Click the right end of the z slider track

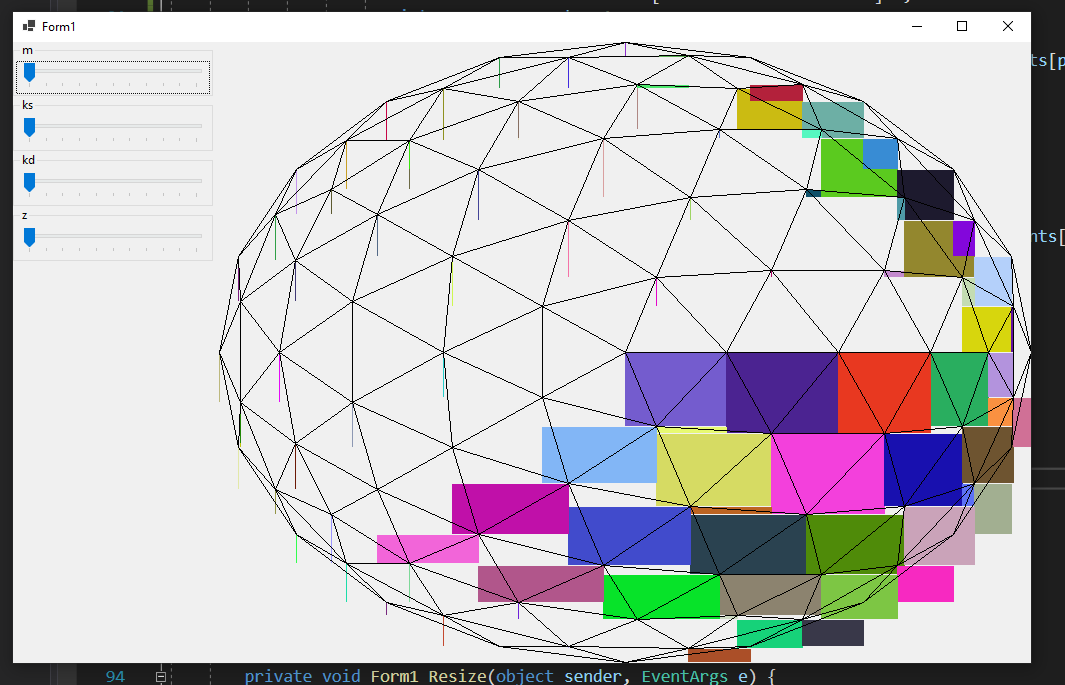tap(200, 236)
